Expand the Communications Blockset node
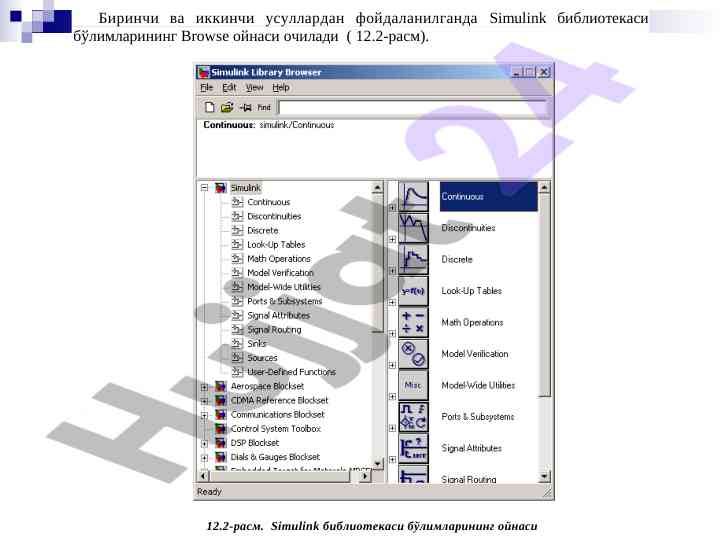Viewport: 720px width, 540px height. [204, 416]
